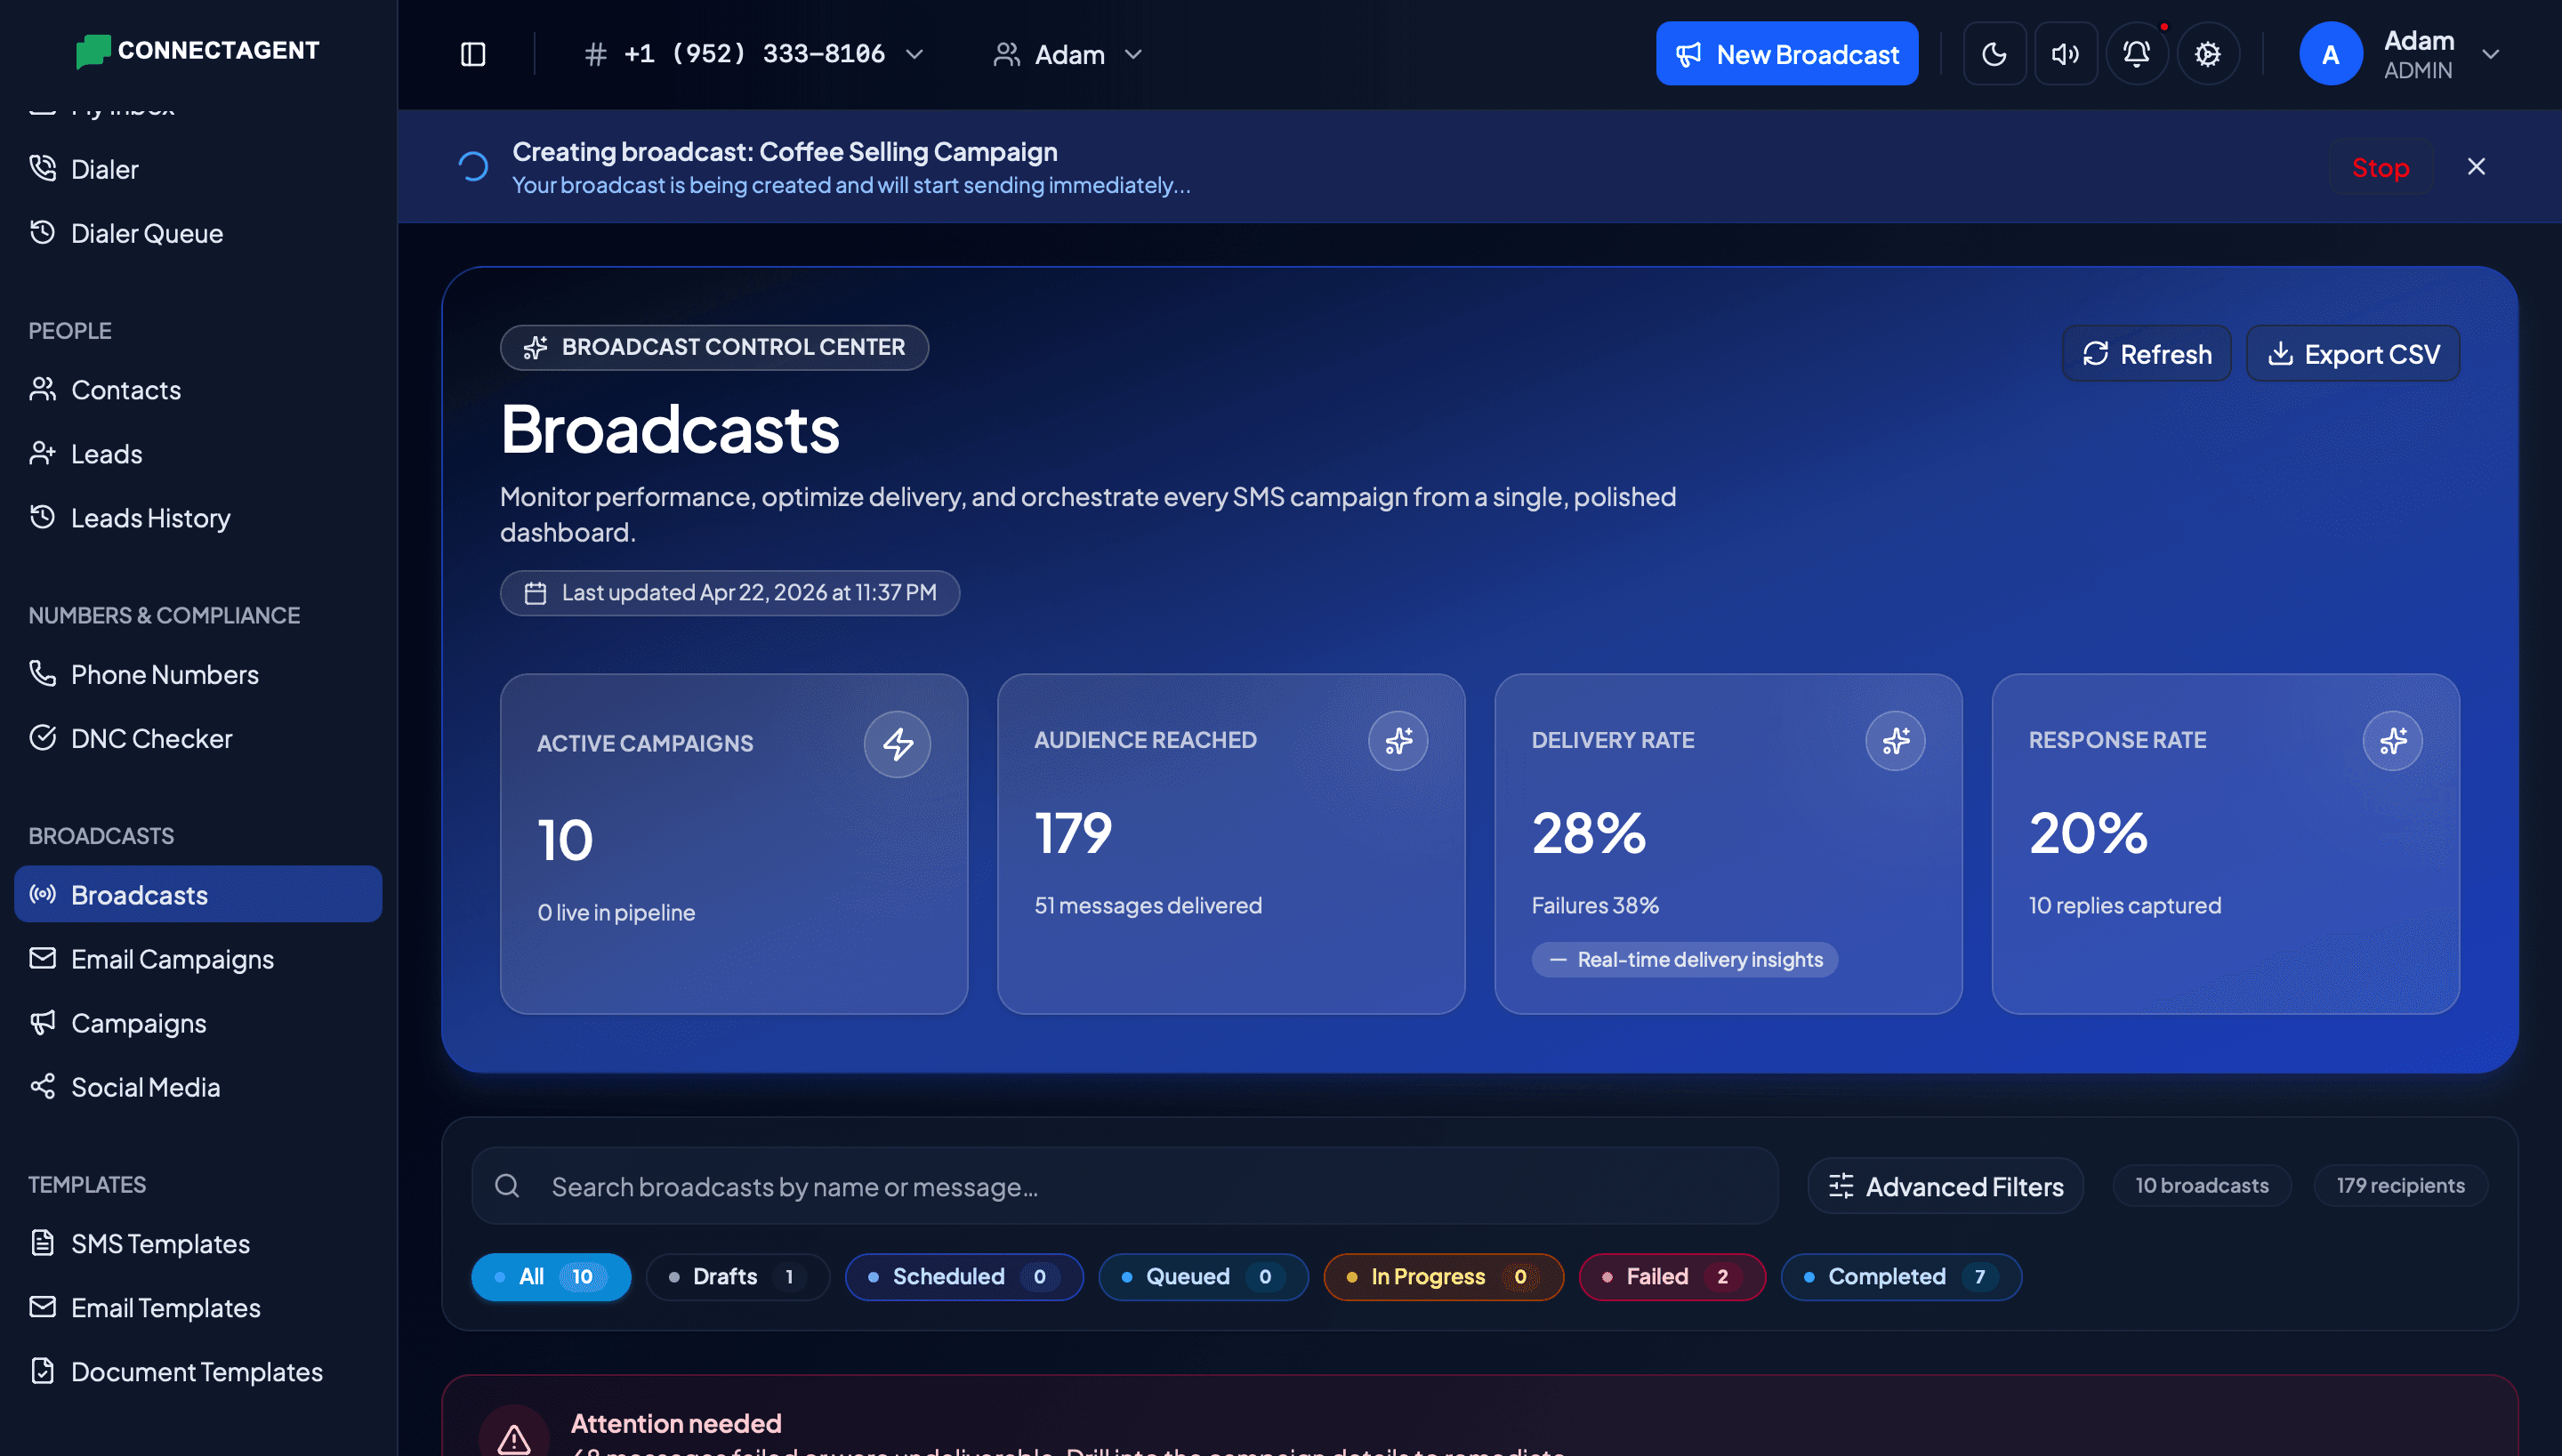Screen dimensions: 2562x1456
Task: Filter by Completed status
Action: [1901, 1277]
